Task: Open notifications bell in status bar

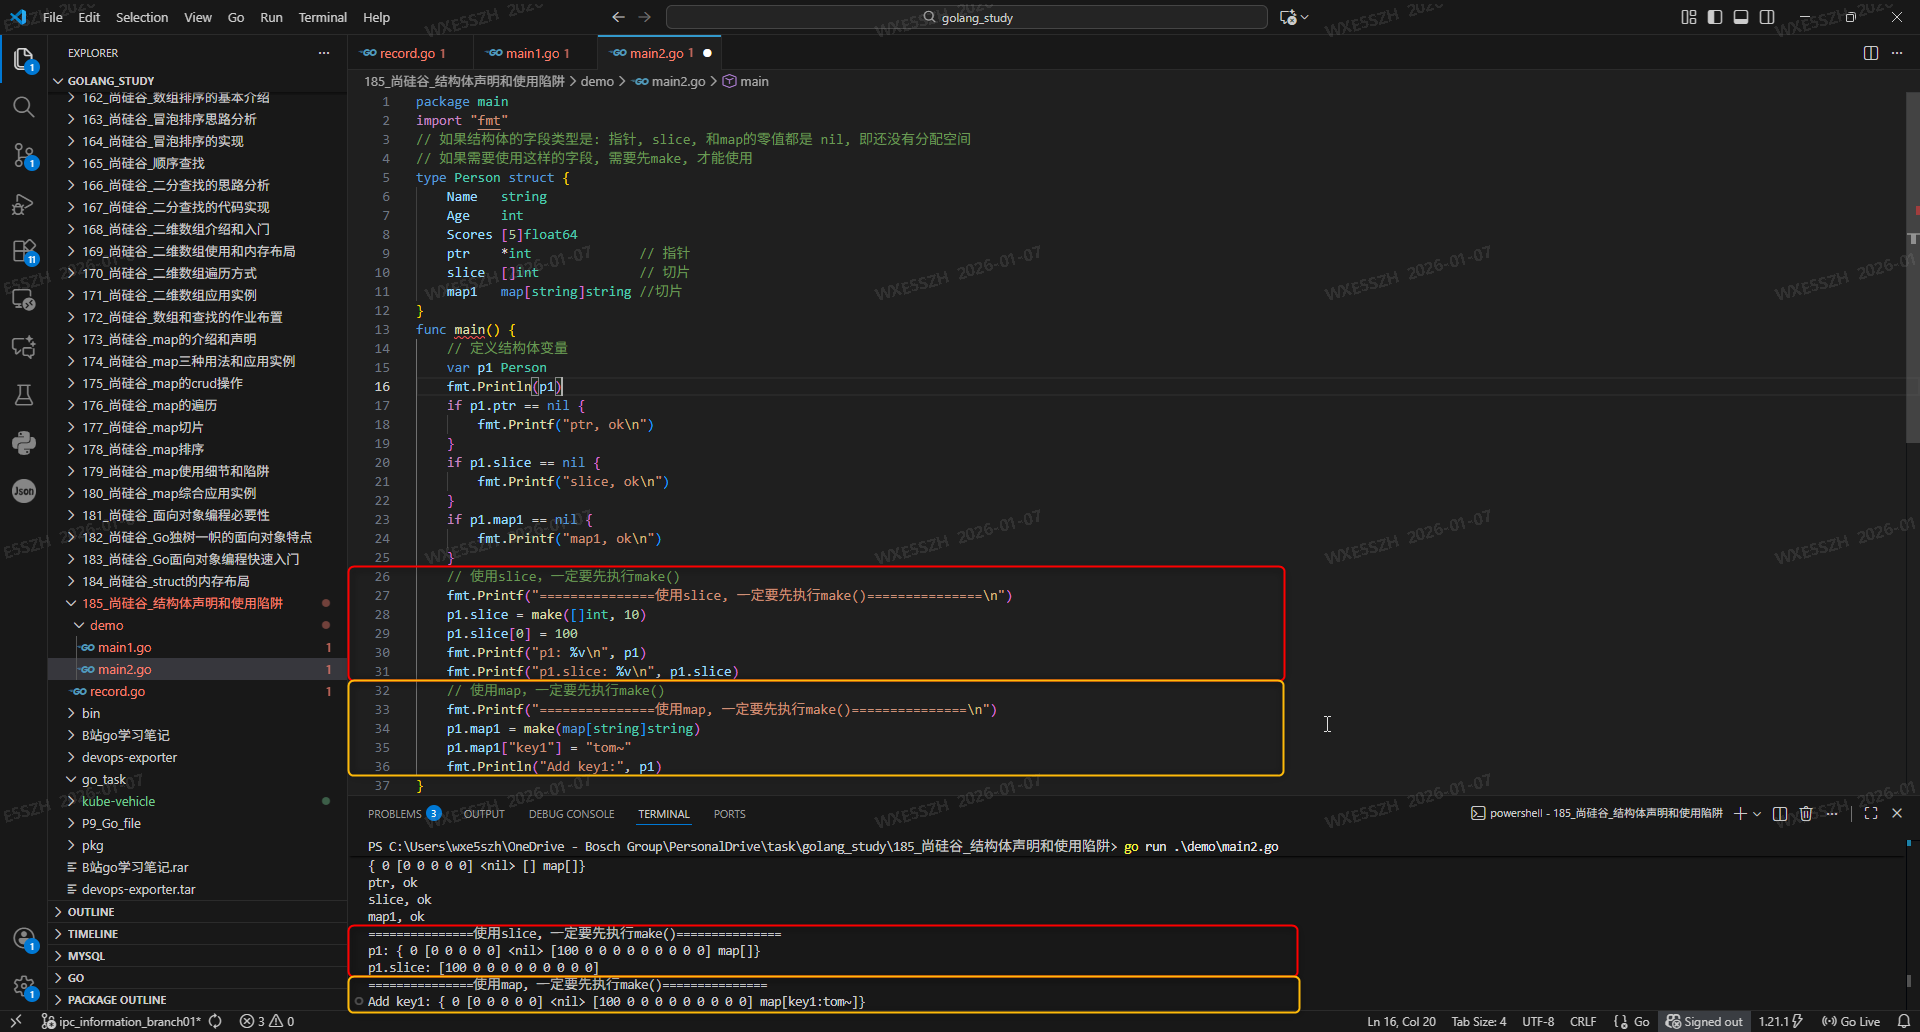Action: click(1904, 1021)
